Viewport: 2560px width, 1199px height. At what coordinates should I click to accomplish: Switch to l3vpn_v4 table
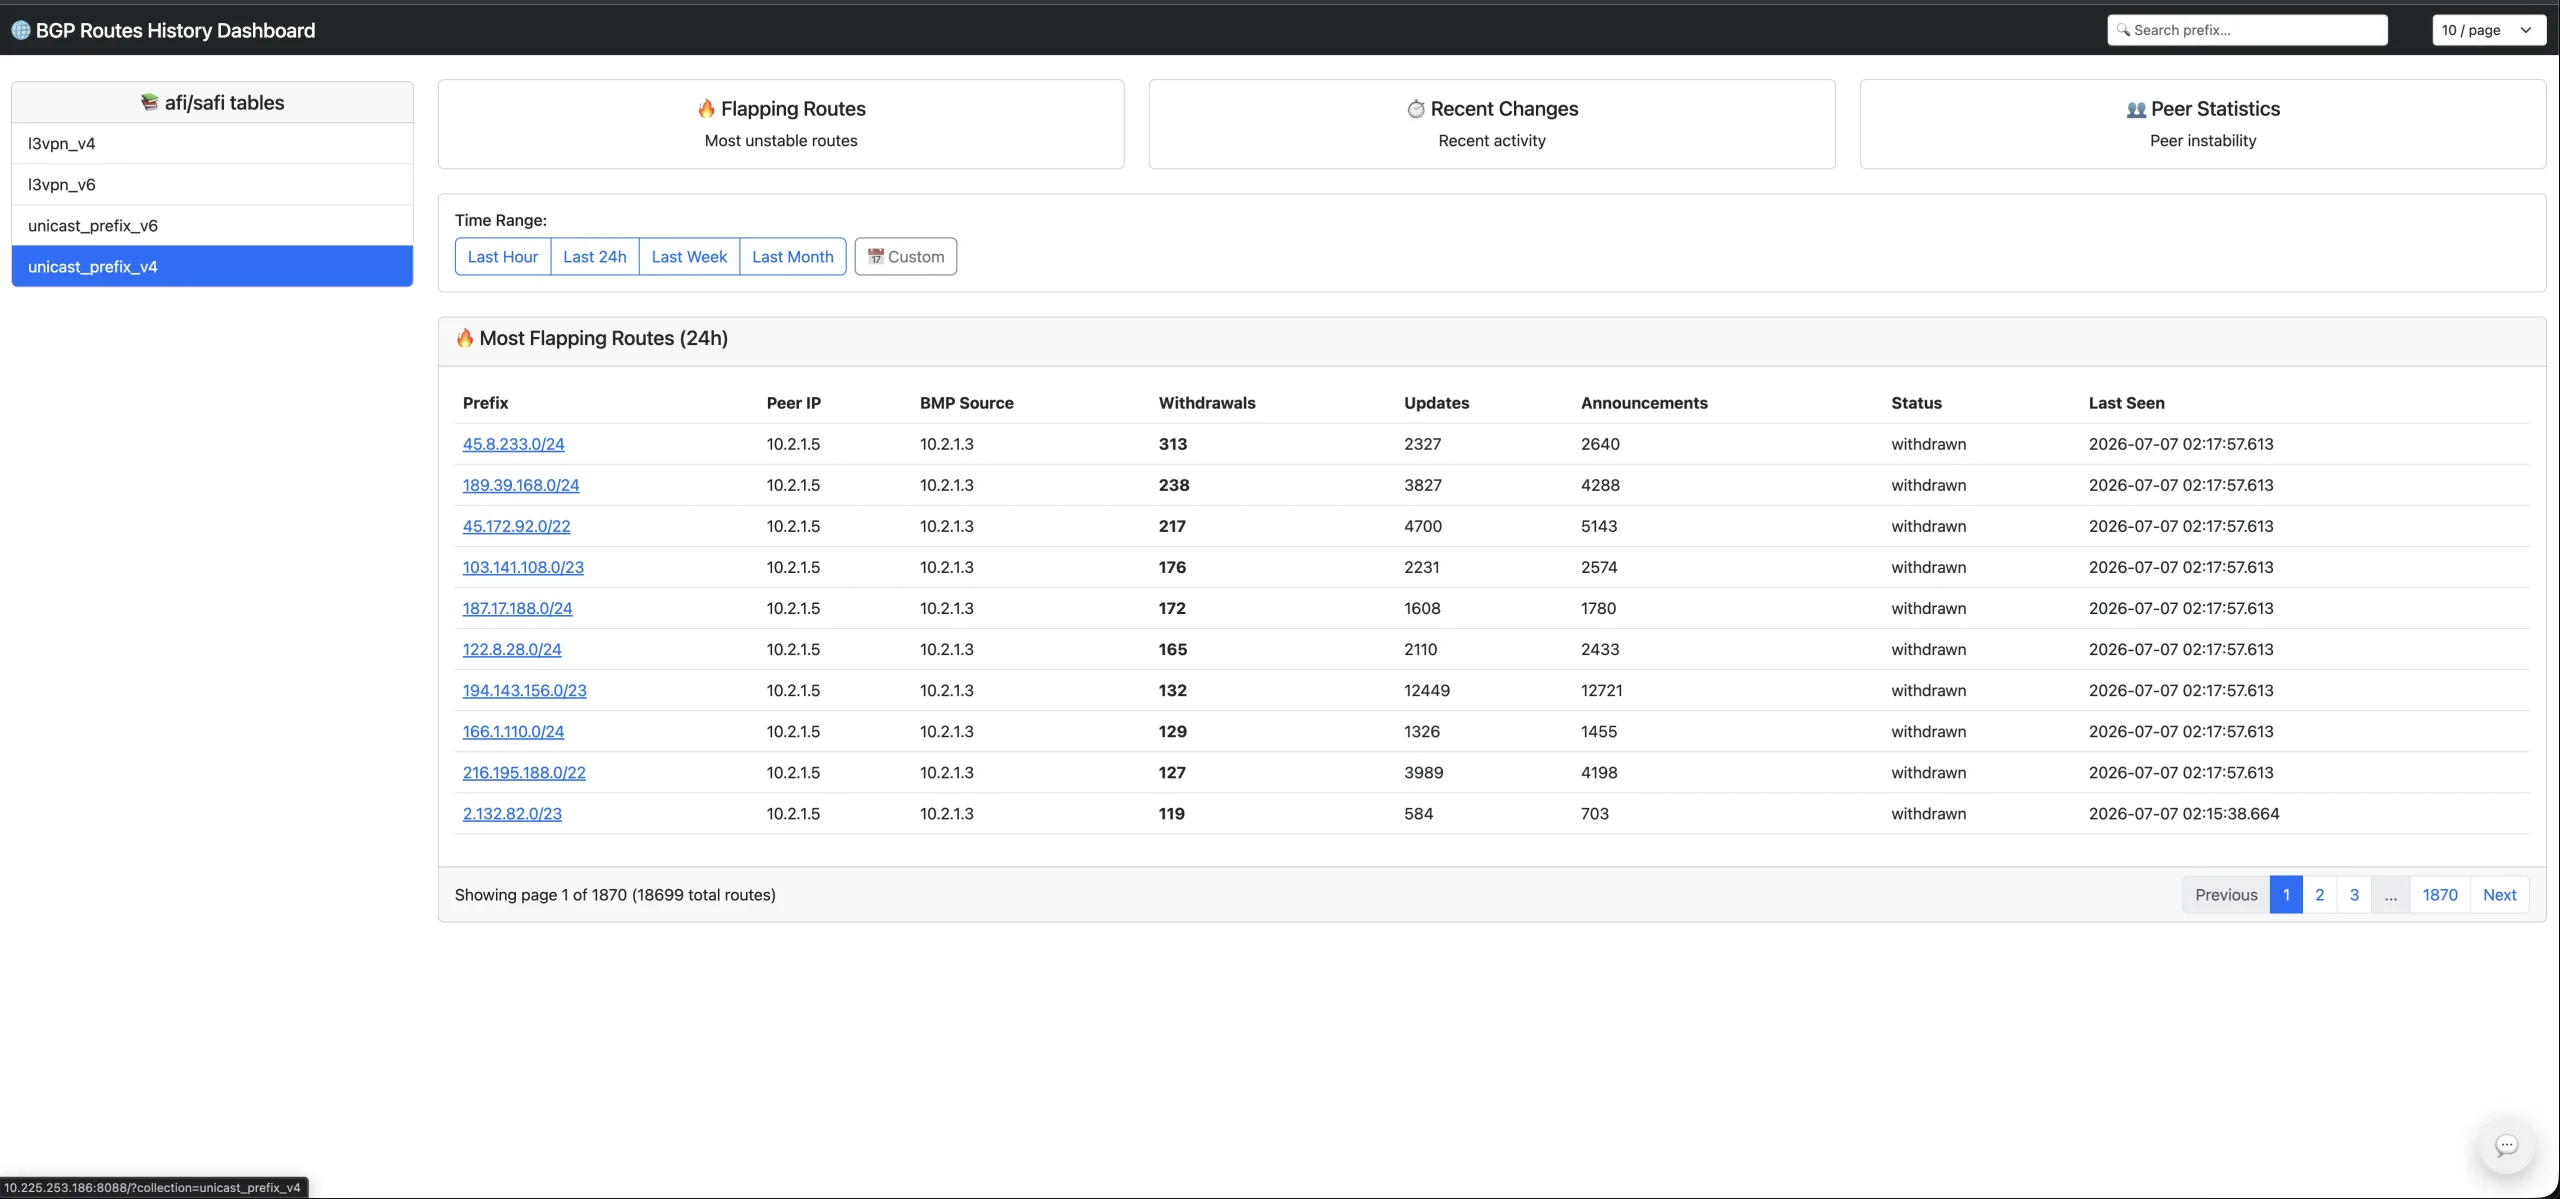(212, 143)
